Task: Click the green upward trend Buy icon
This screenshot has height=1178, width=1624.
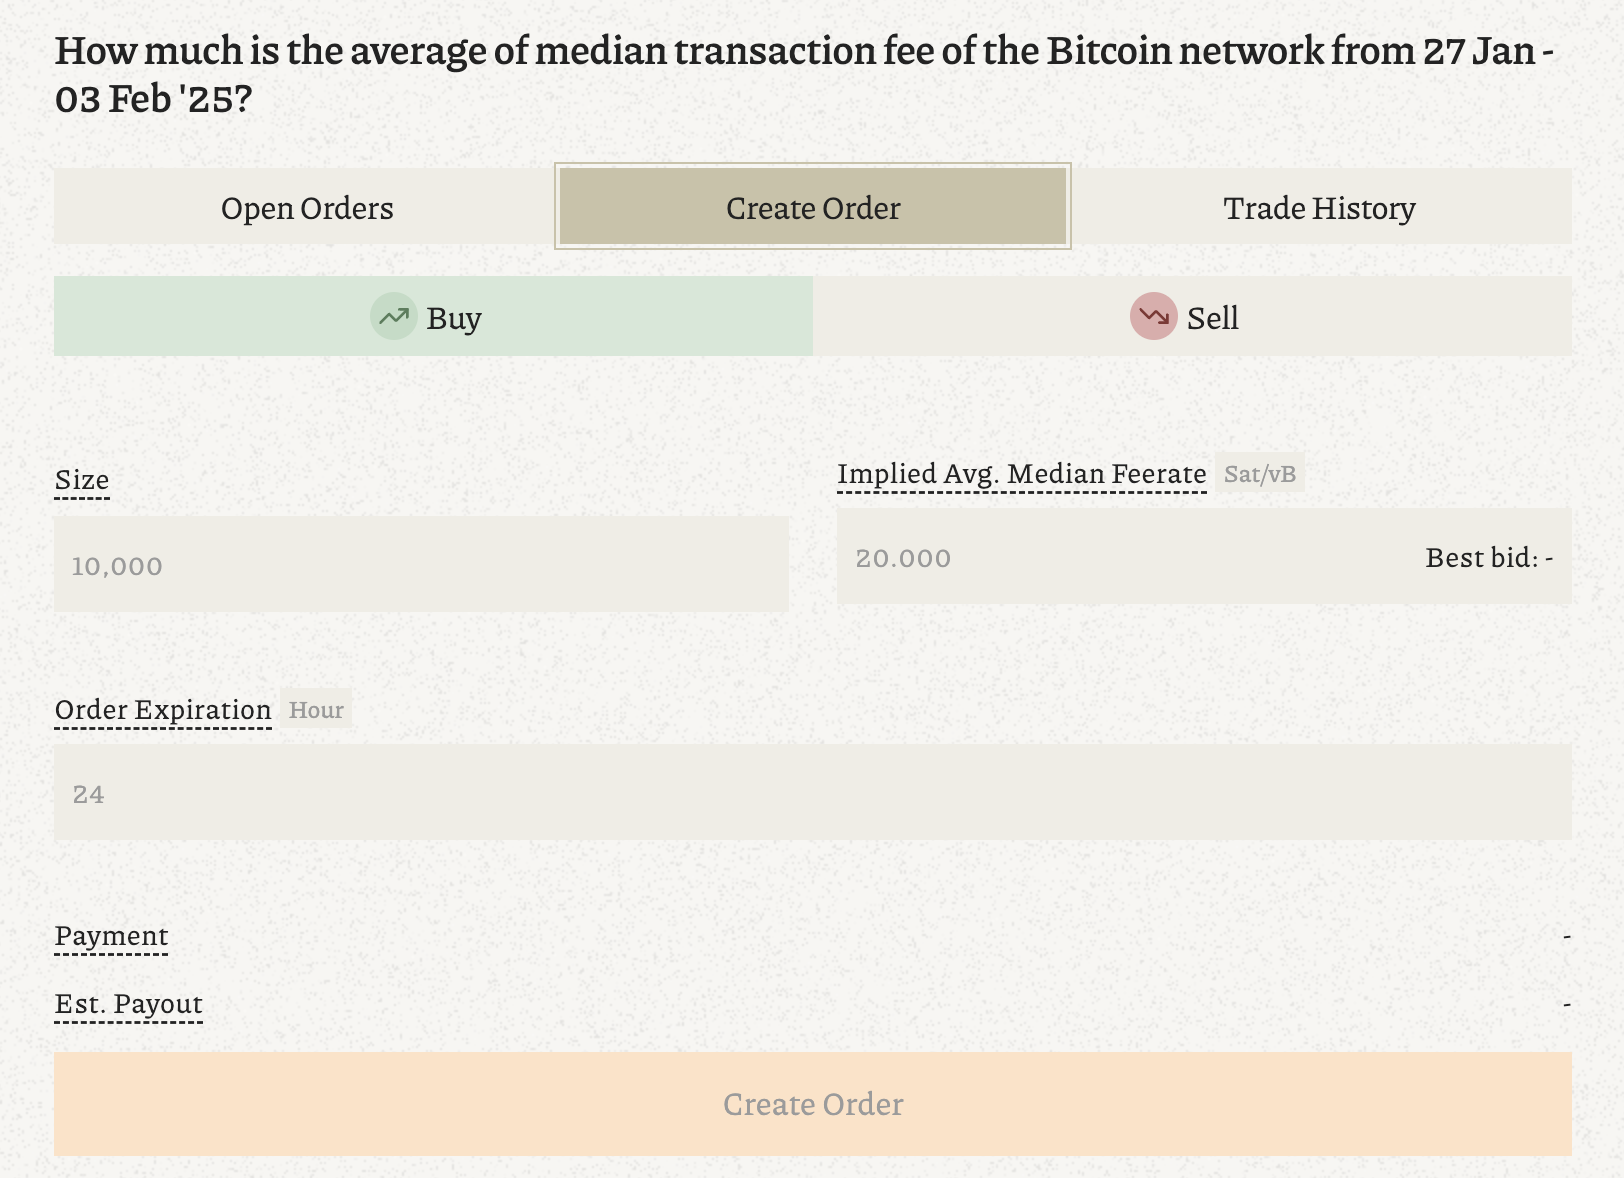Action: pyautogui.click(x=394, y=316)
